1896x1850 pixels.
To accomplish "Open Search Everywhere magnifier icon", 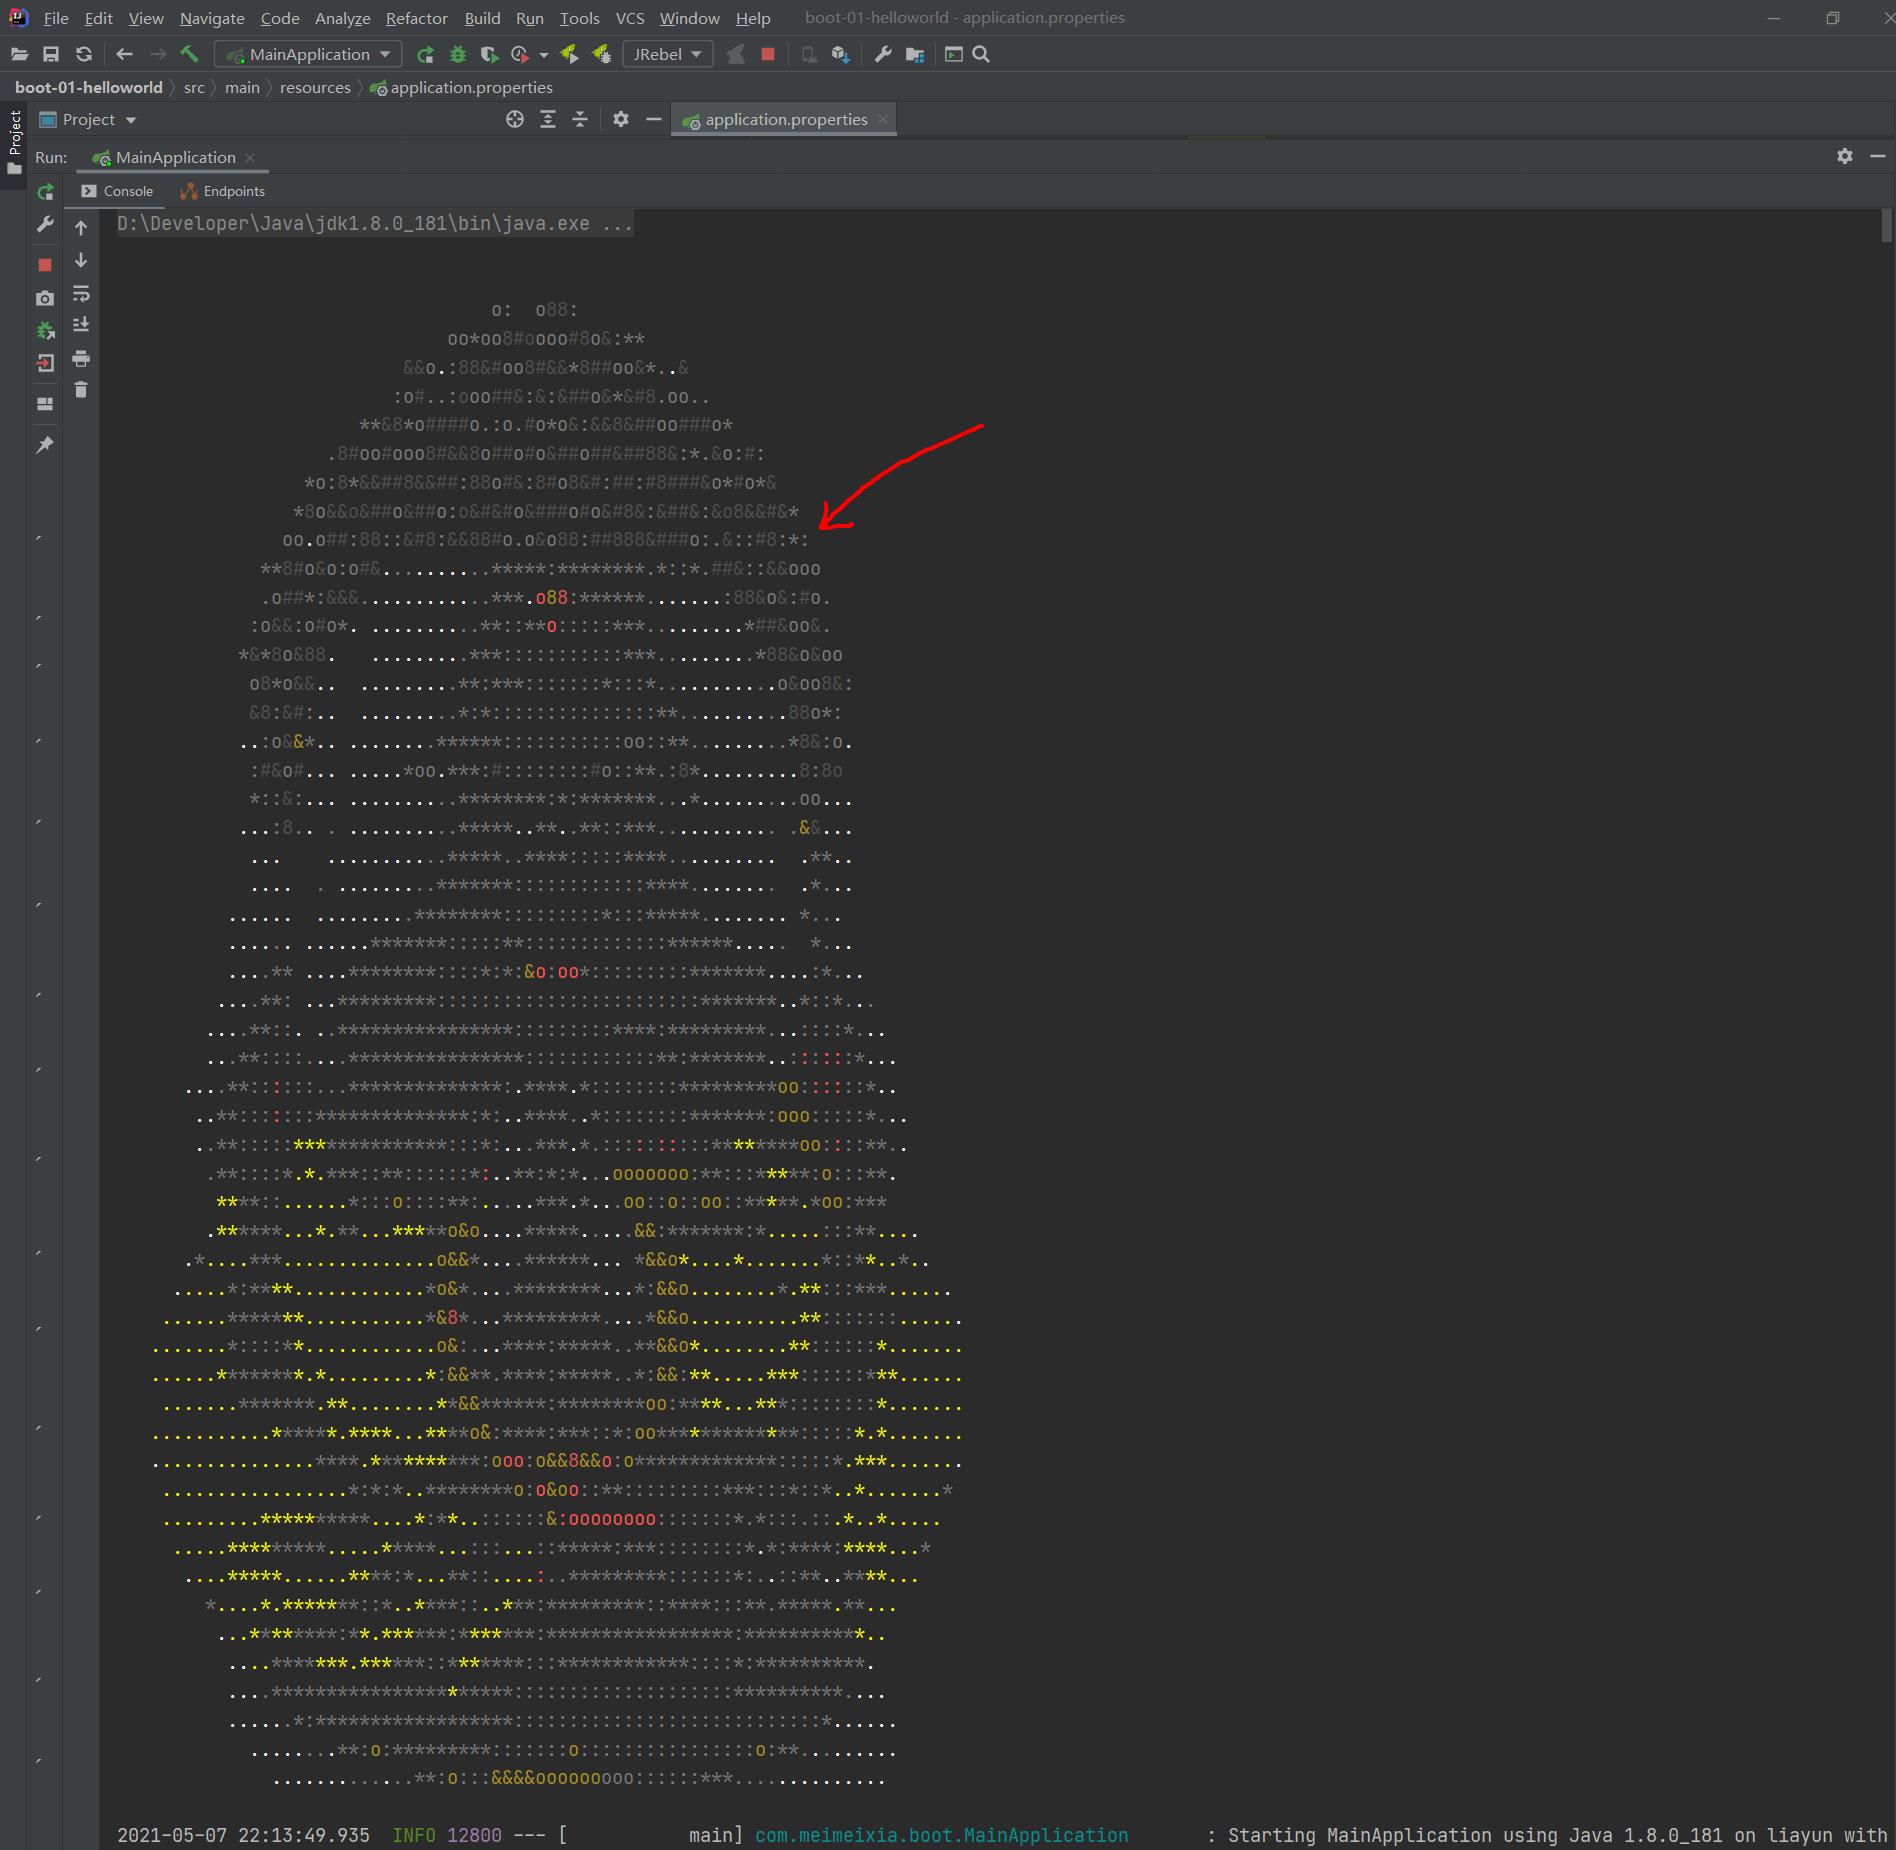I will click(x=981, y=54).
